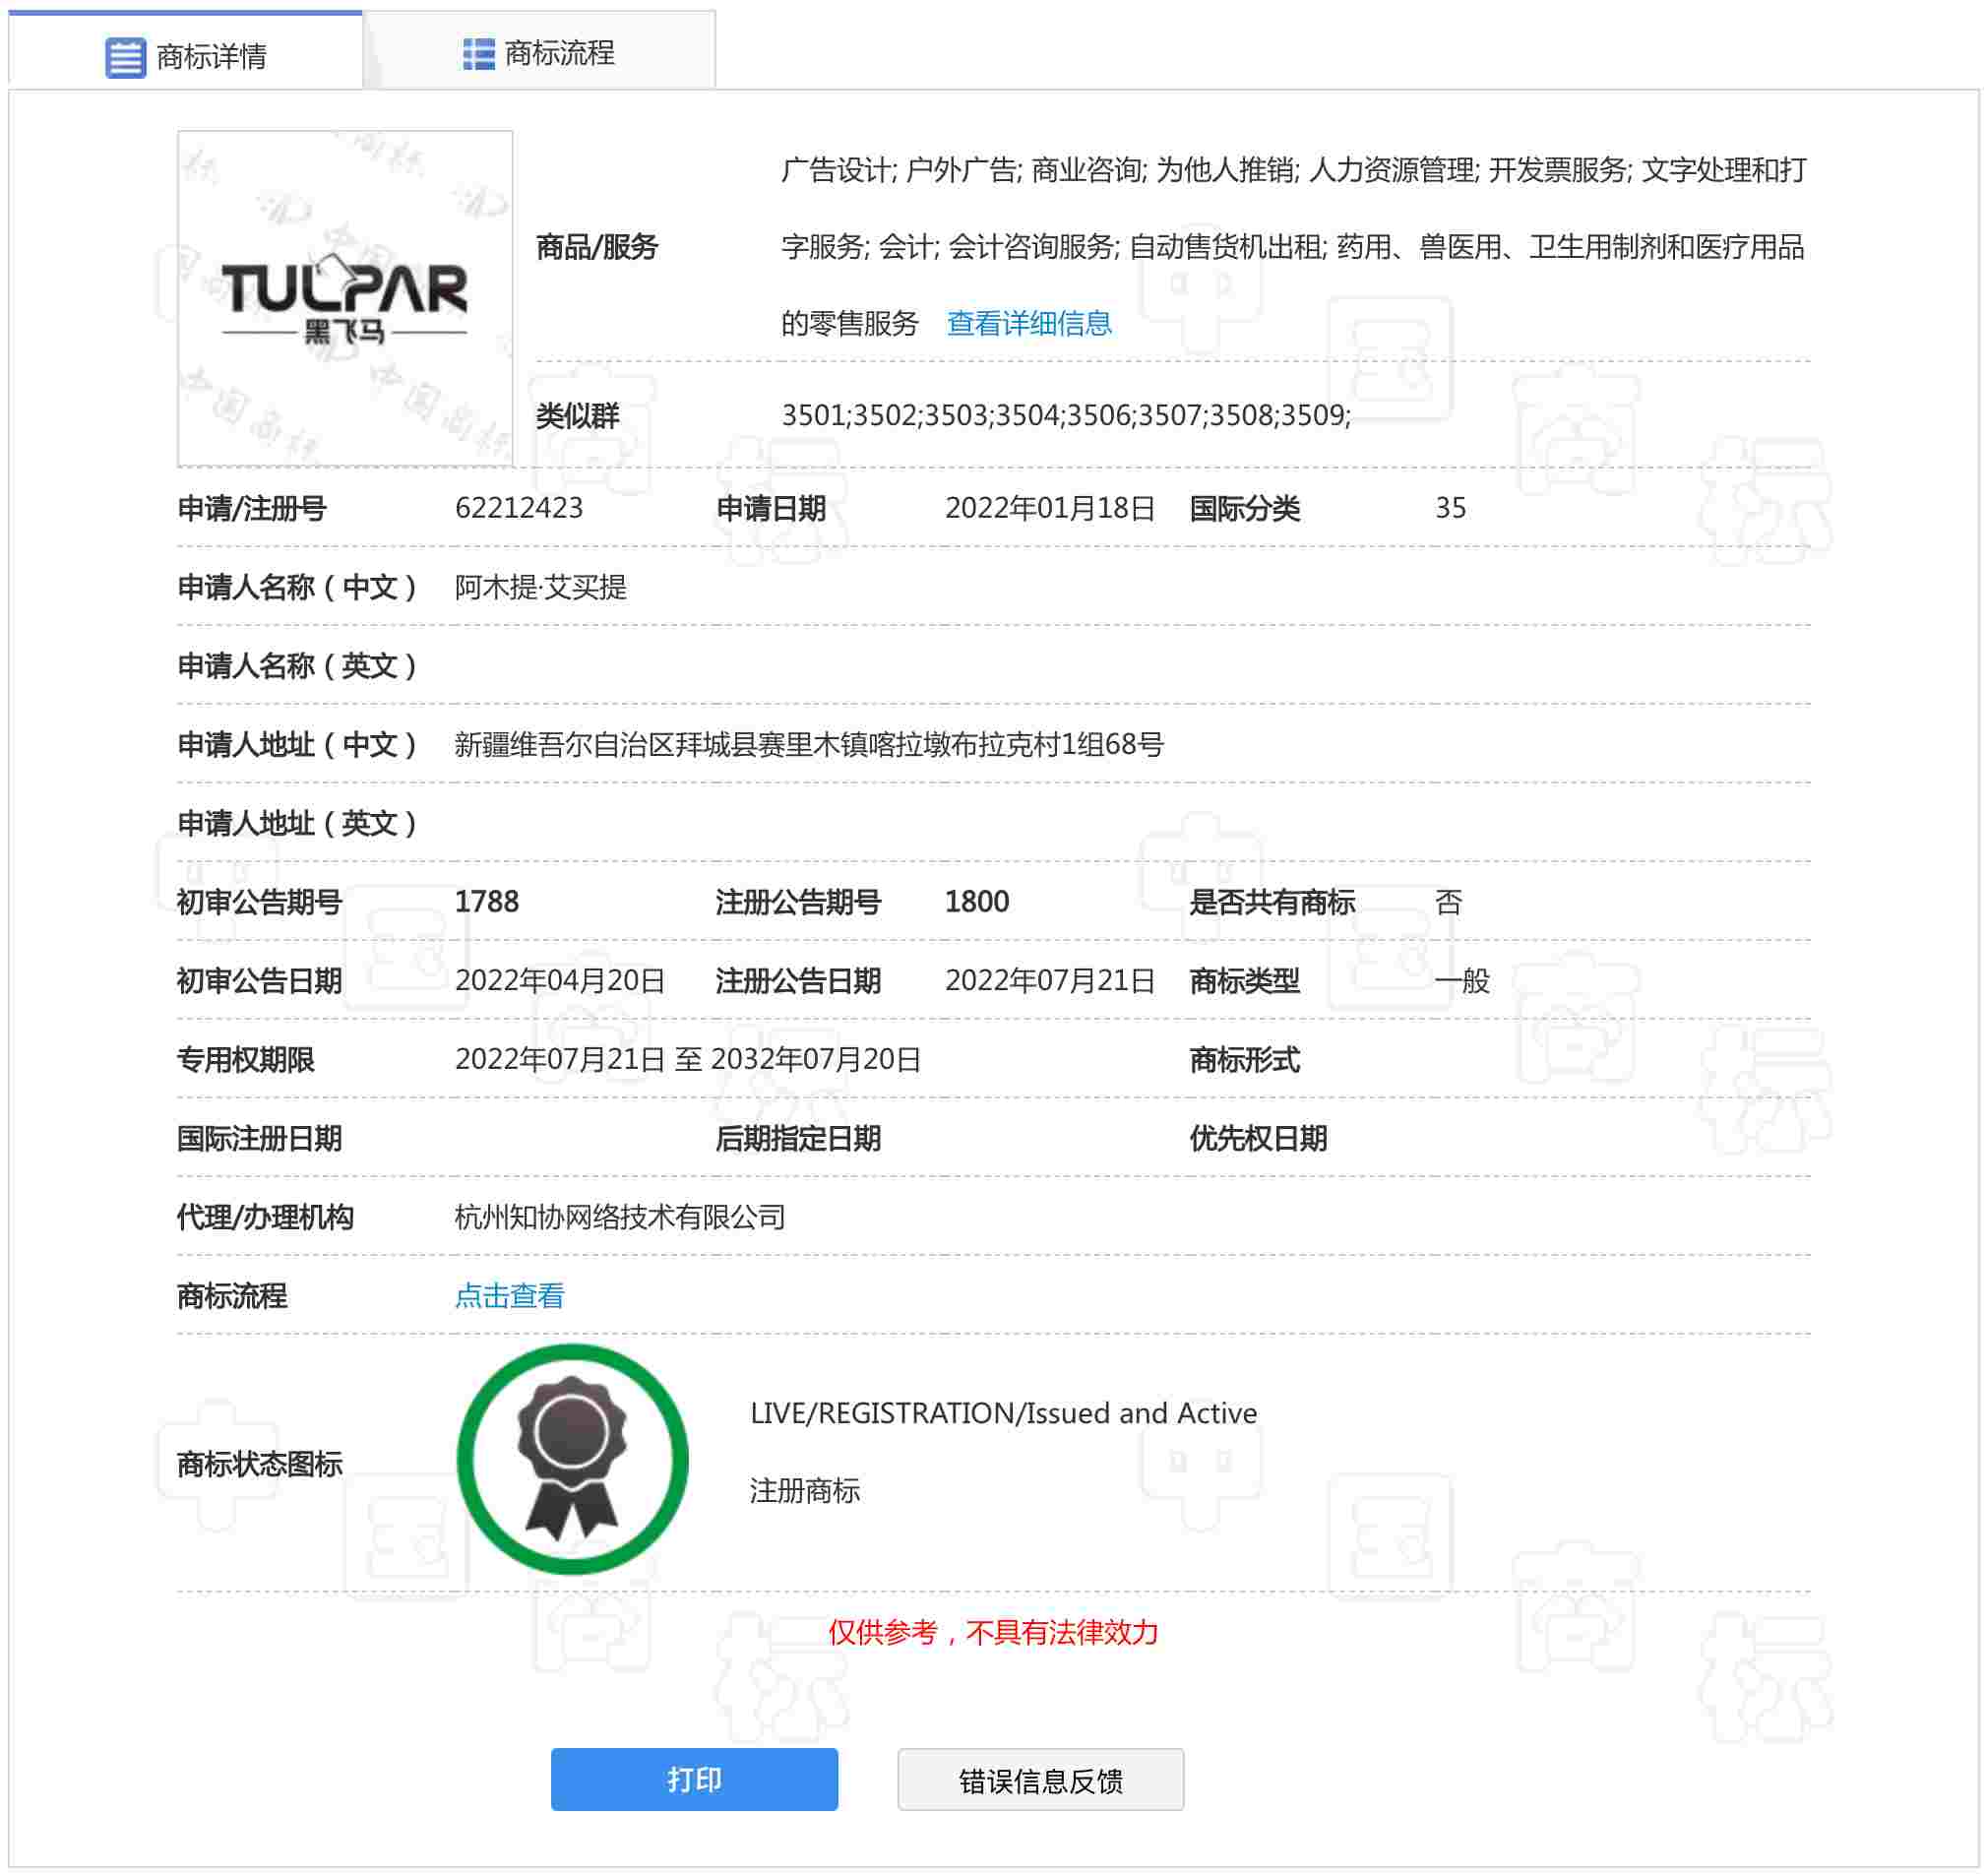This screenshot has width=1986, height=1876.
Task: Click the applicant address in 新疆维吾尔自治区
Action: (808, 744)
